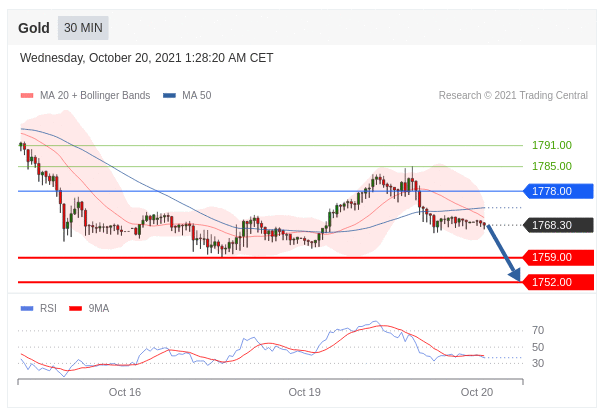Click the Gold chart title
The image size is (598, 409).
click(x=34, y=28)
